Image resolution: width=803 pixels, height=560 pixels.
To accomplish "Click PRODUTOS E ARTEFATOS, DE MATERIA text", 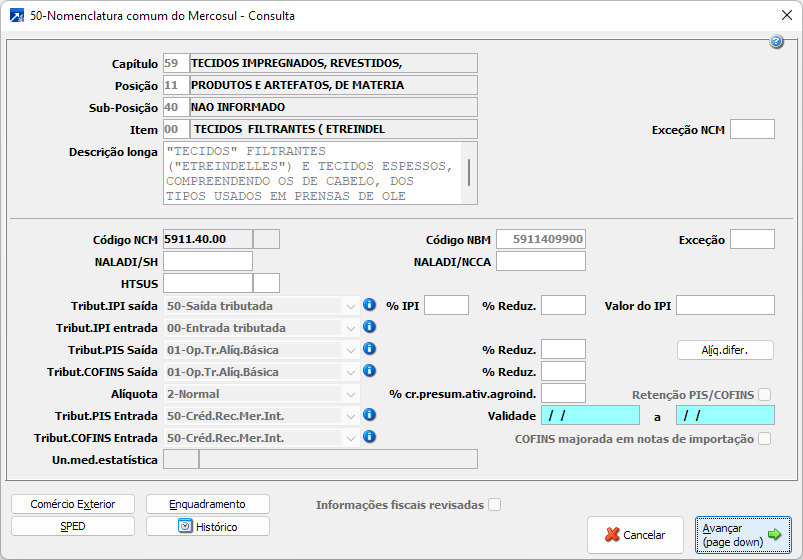I will [298, 85].
